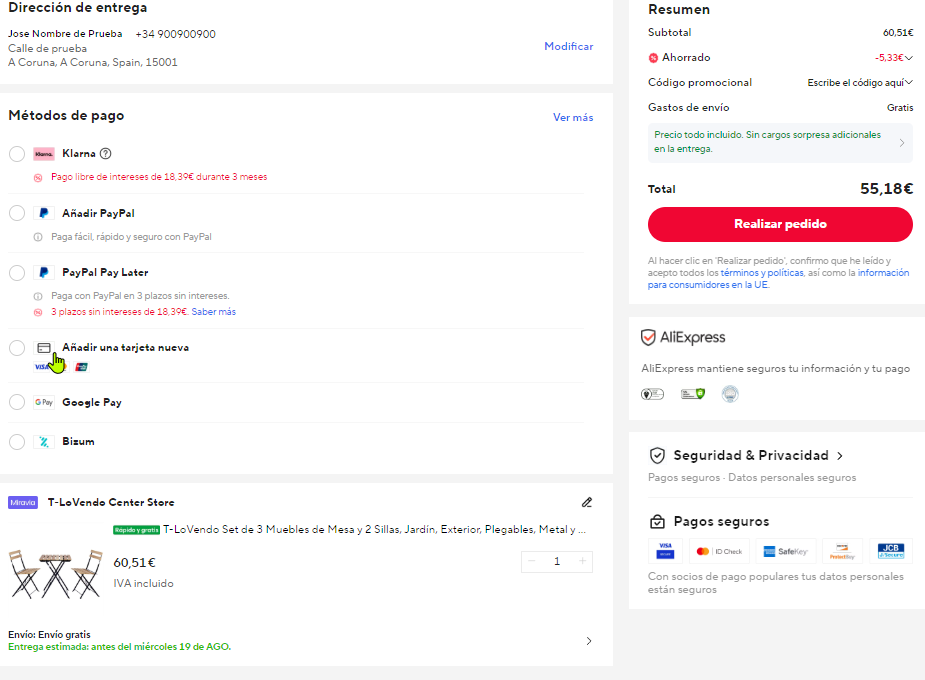Viewport: 925px width, 680px height.
Task: Increase product quantity with plus button
Action: pyautogui.click(x=582, y=561)
